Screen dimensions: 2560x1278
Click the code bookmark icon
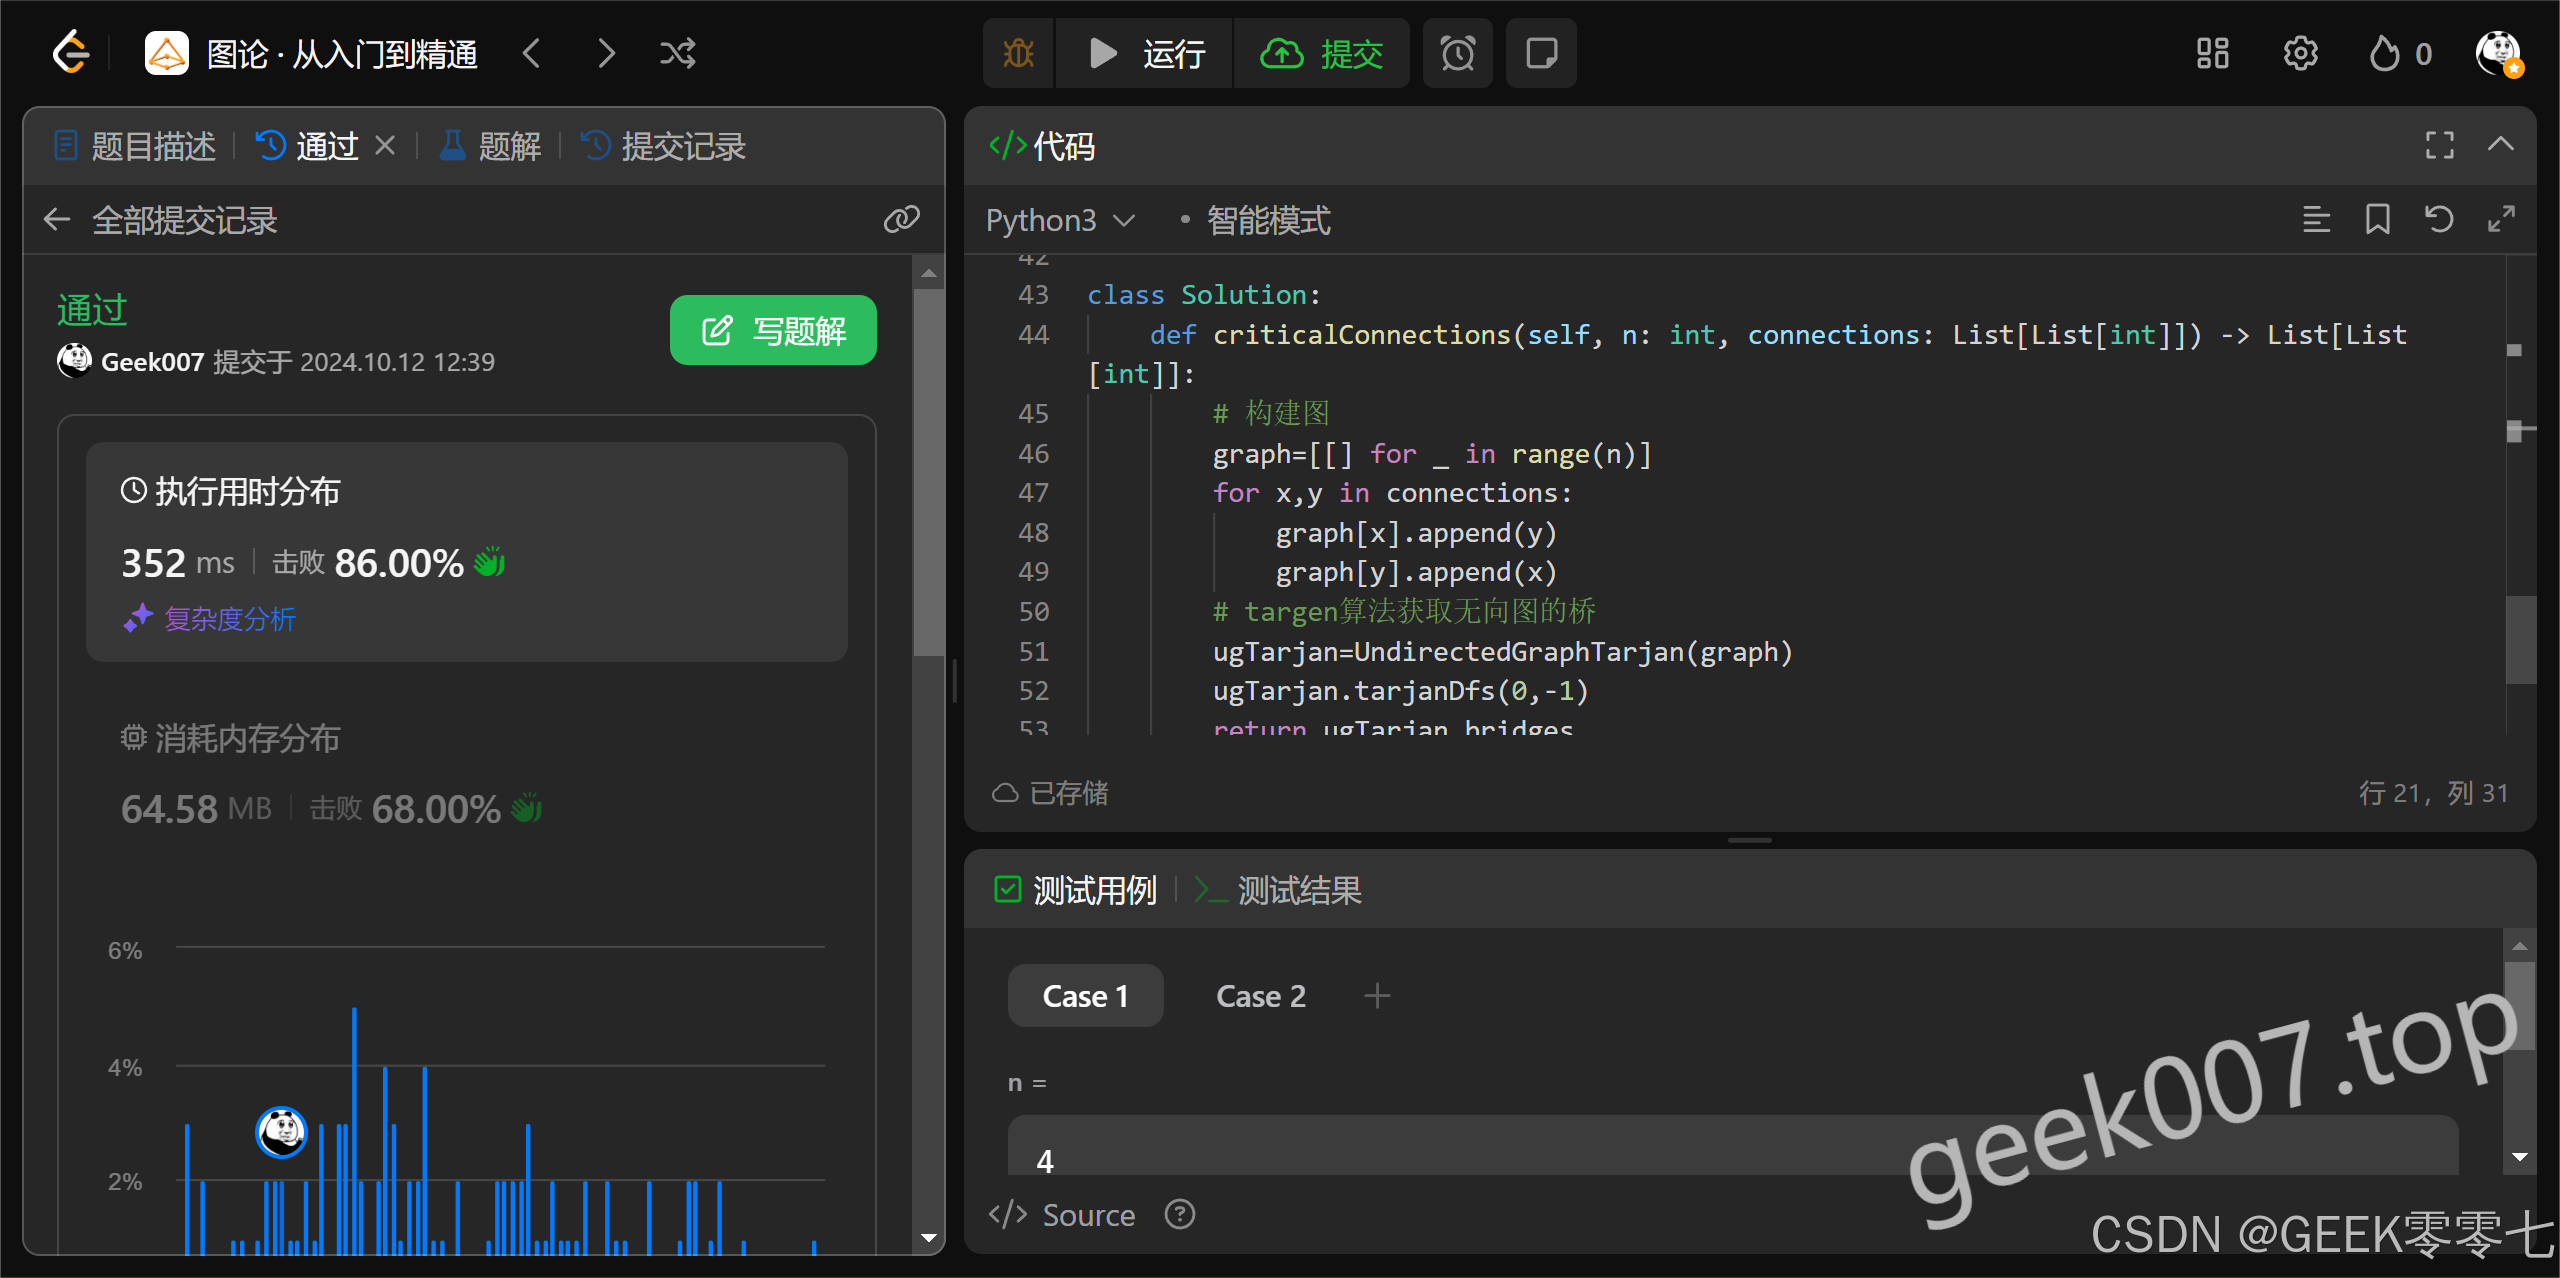2377,219
